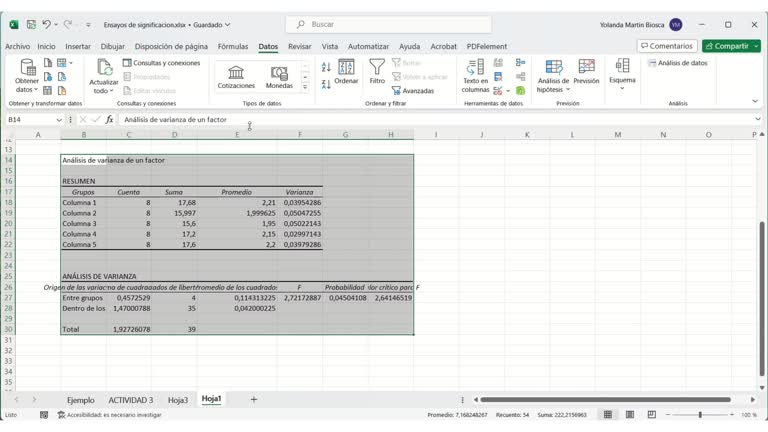Open the file name Guardado dropdown
Screen dimensions: 768x432
(x=227, y=24)
